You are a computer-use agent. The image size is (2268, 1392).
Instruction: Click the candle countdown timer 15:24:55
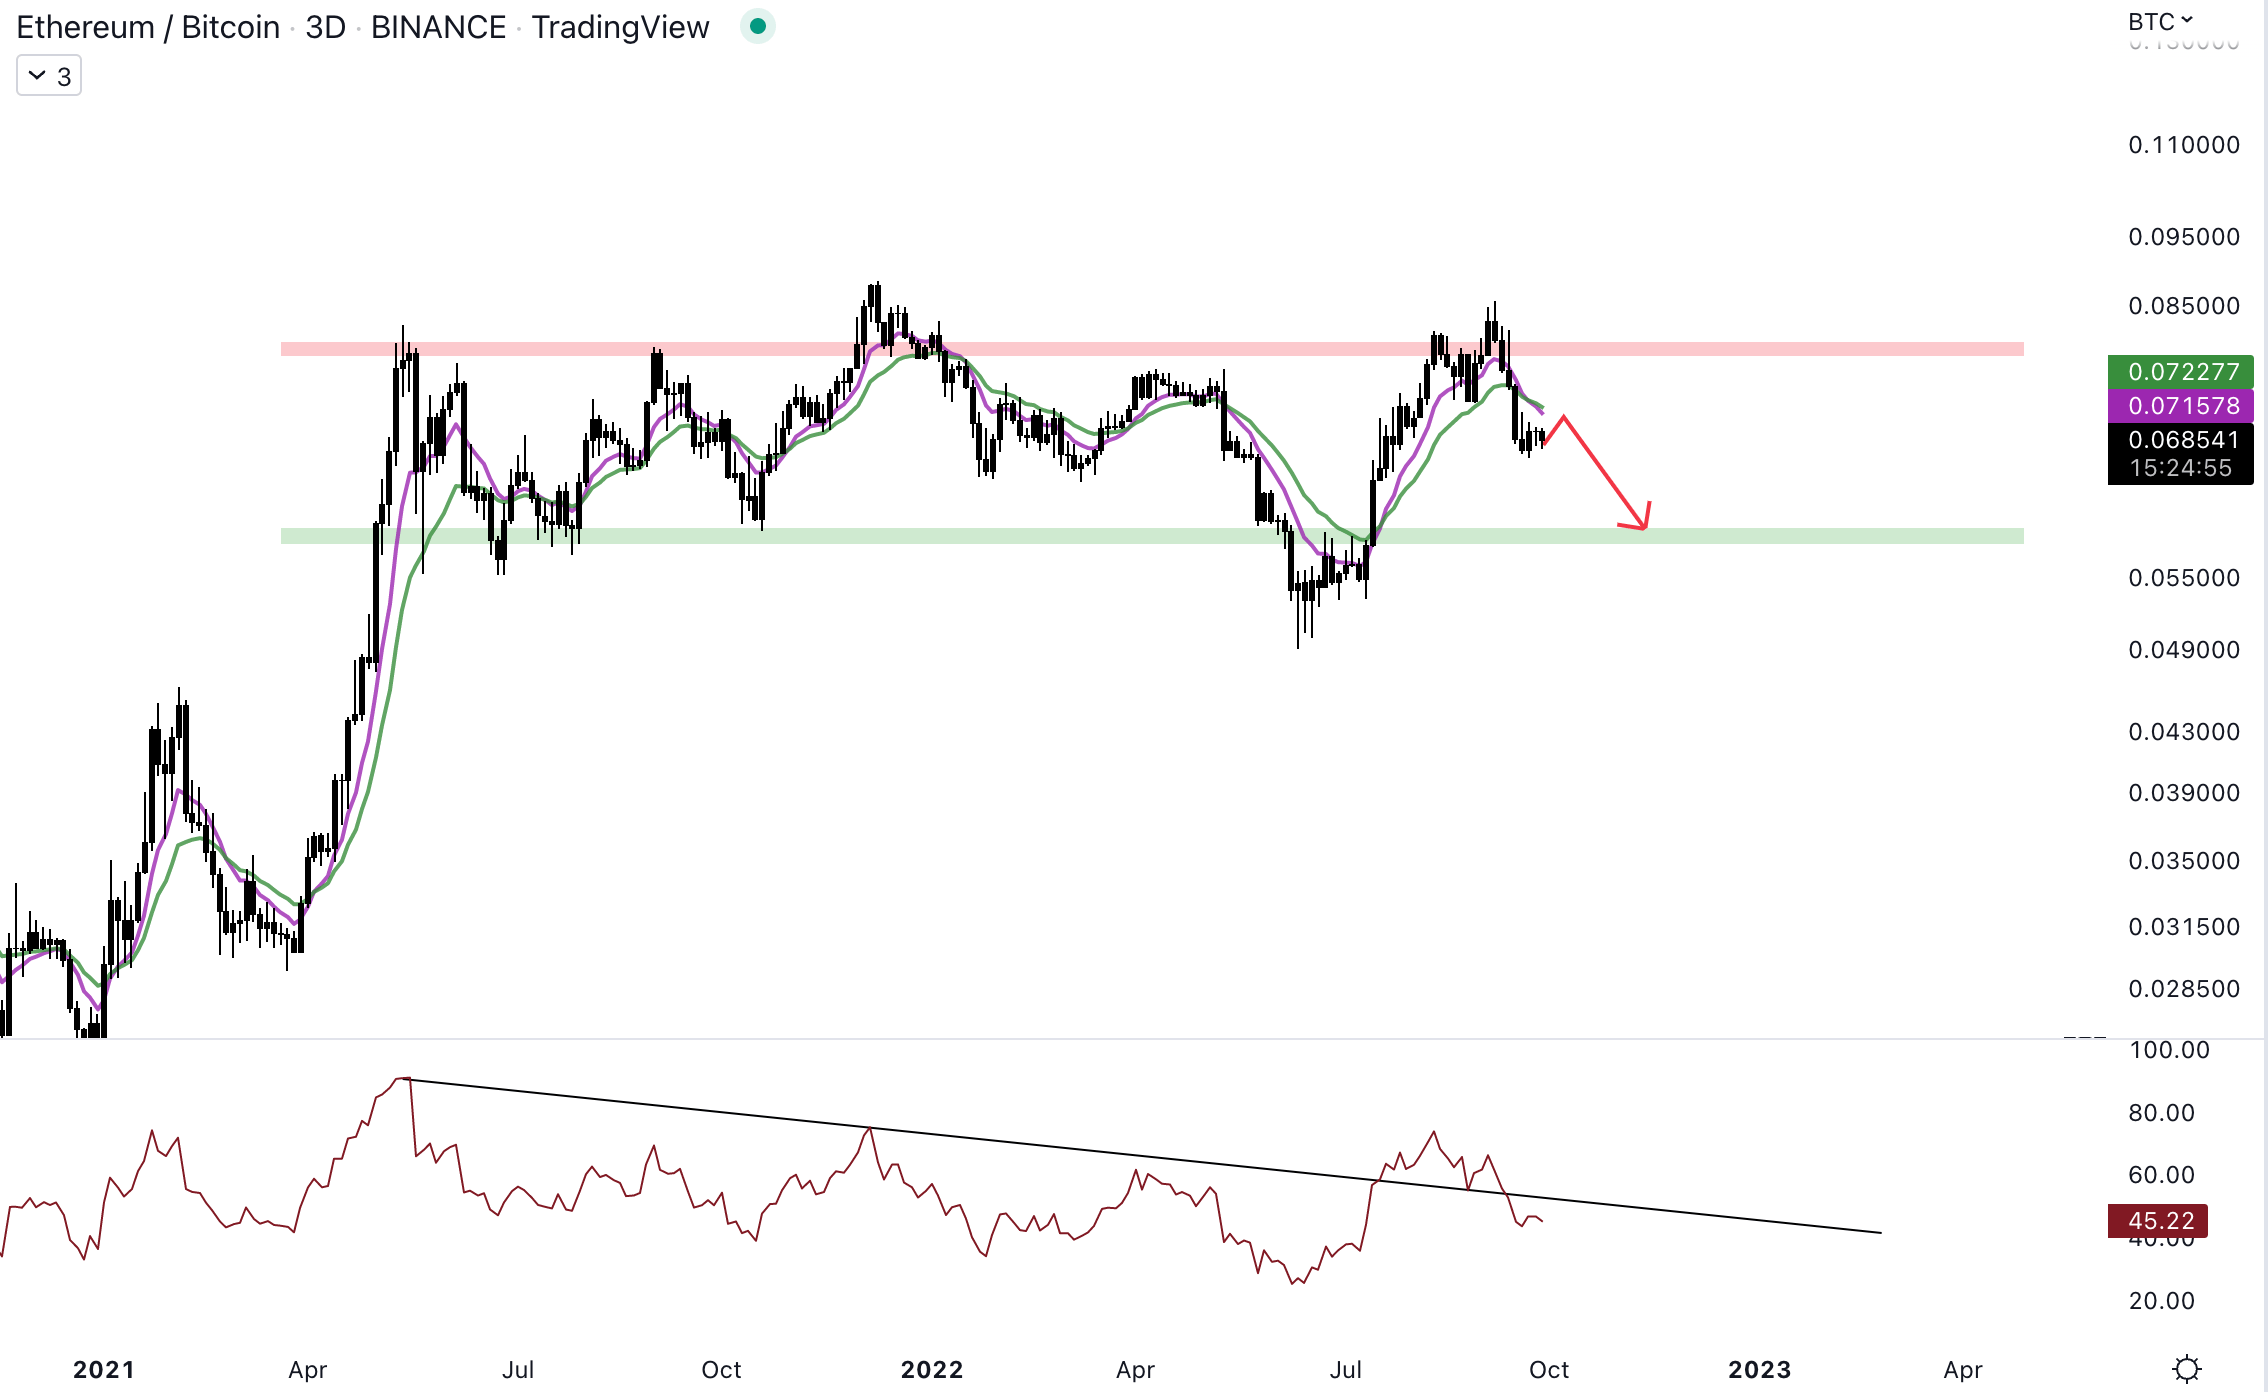point(2180,468)
